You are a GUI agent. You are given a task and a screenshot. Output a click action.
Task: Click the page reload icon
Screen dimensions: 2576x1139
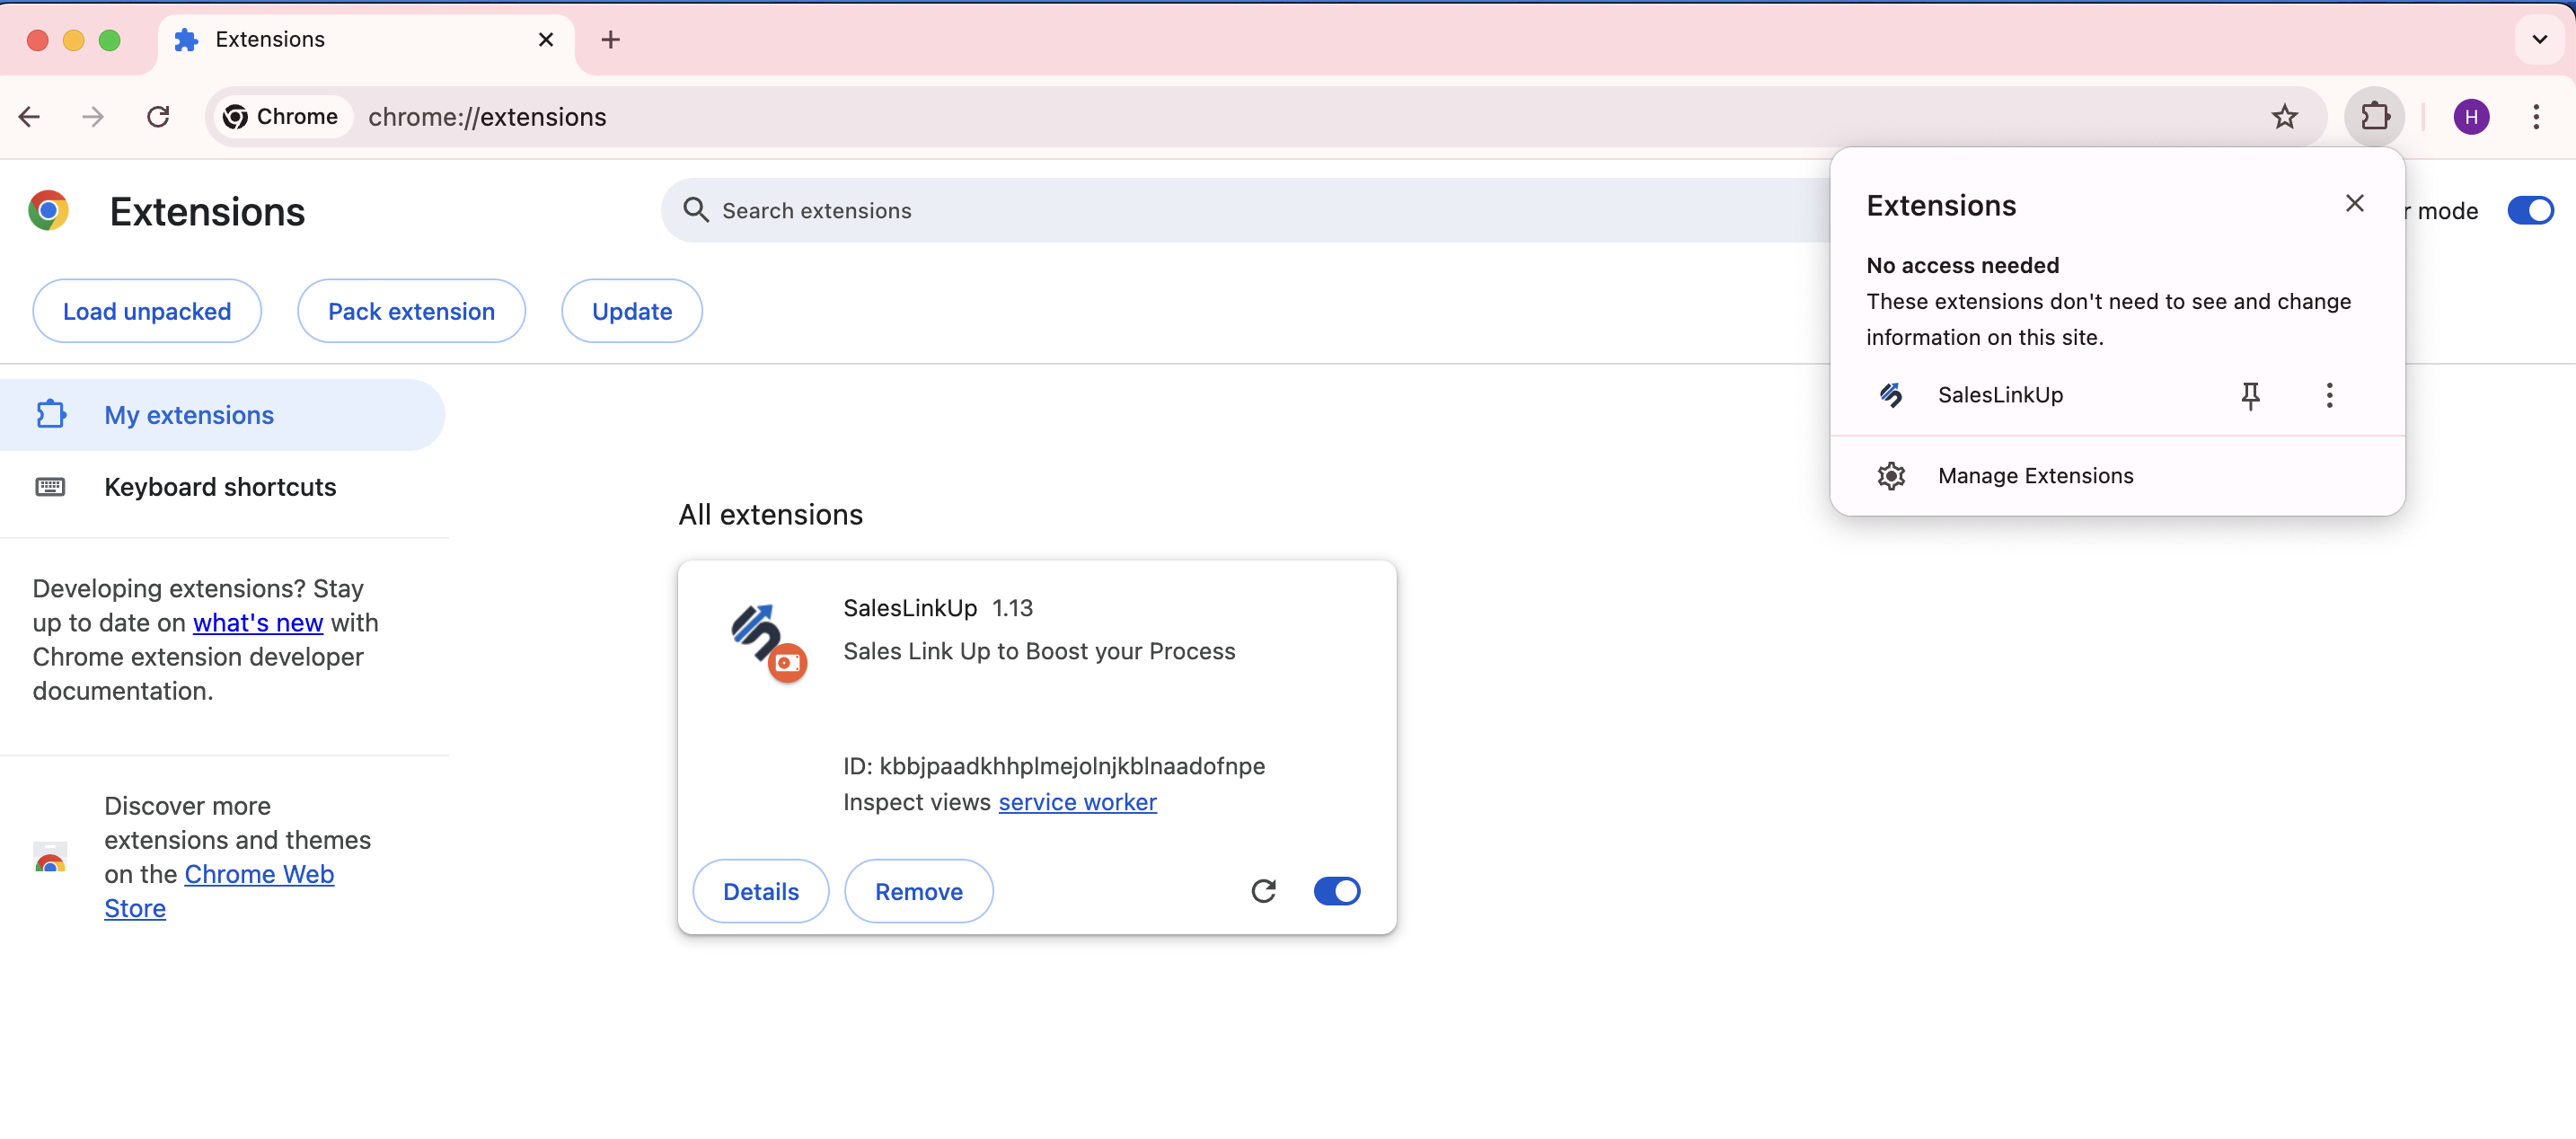(158, 116)
